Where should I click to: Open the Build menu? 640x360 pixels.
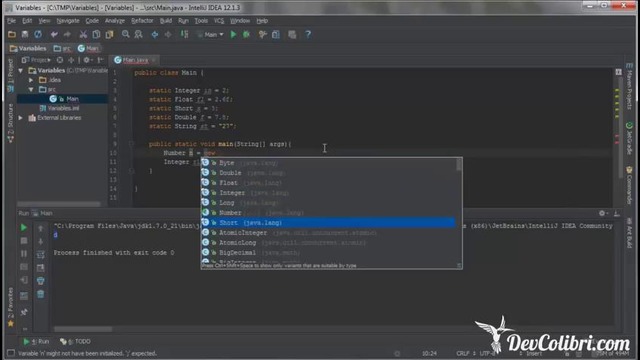click(x=166, y=21)
